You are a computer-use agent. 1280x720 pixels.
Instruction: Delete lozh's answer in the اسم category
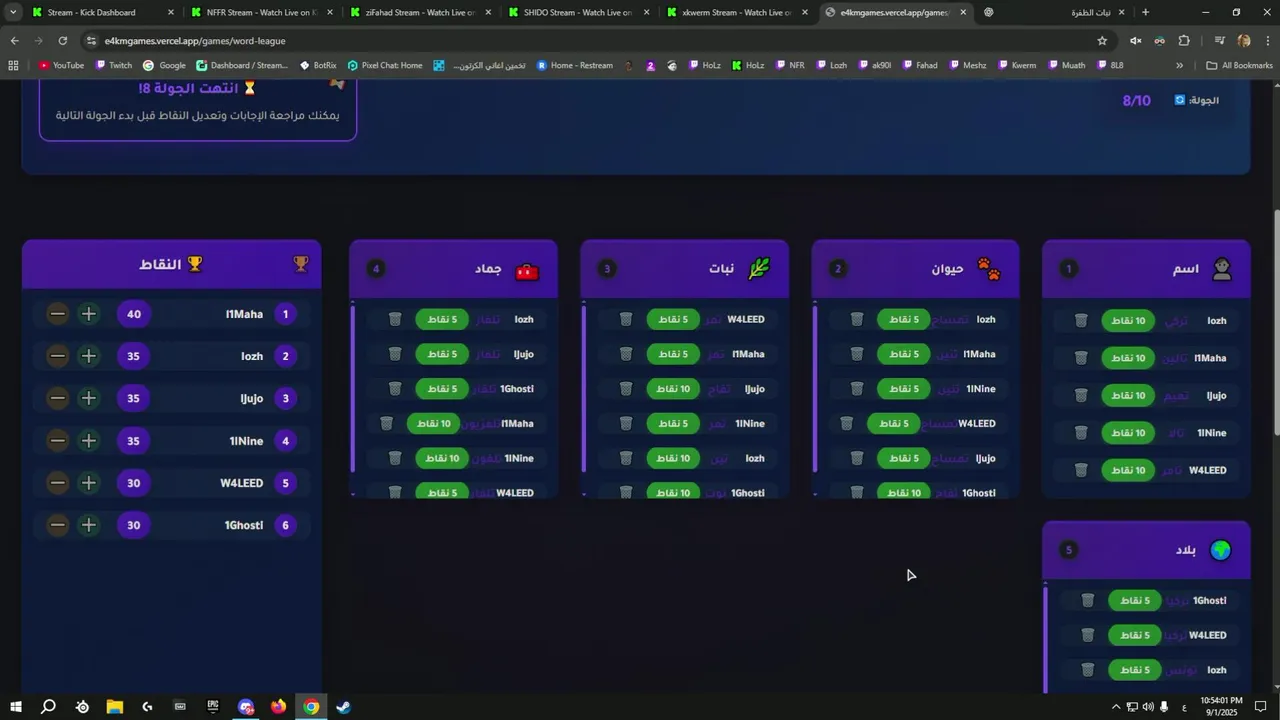[1081, 320]
